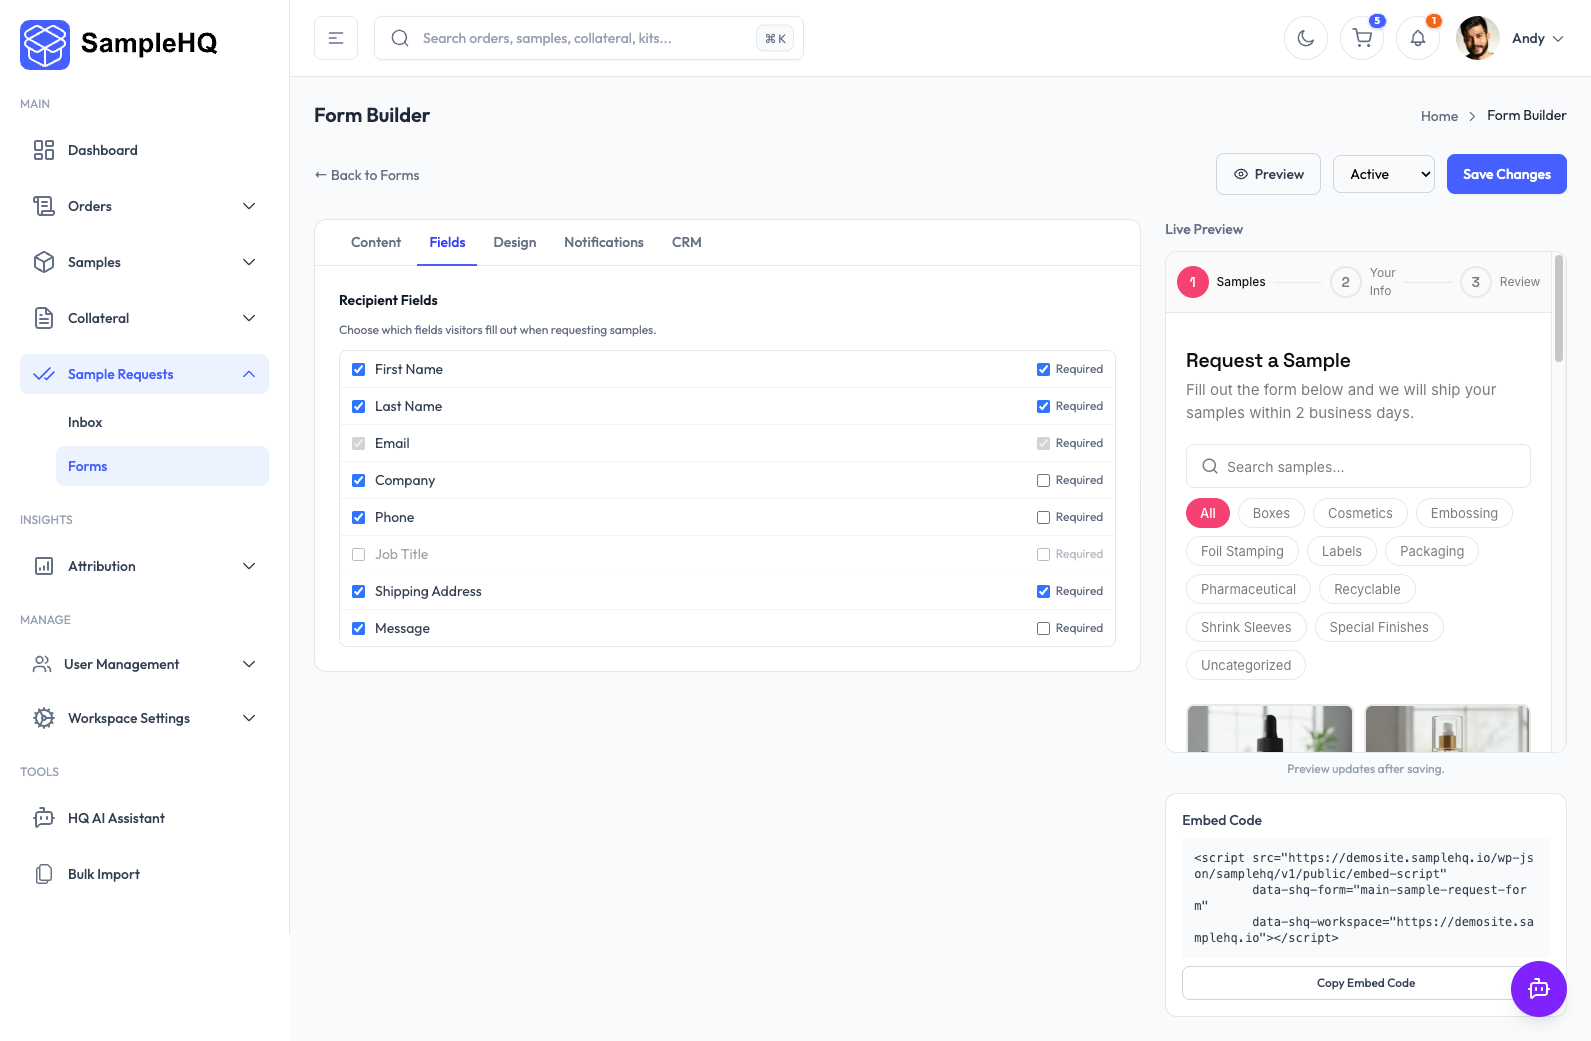Click the Save Changes button
The height and width of the screenshot is (1041, 1591).
(1507, 174)
